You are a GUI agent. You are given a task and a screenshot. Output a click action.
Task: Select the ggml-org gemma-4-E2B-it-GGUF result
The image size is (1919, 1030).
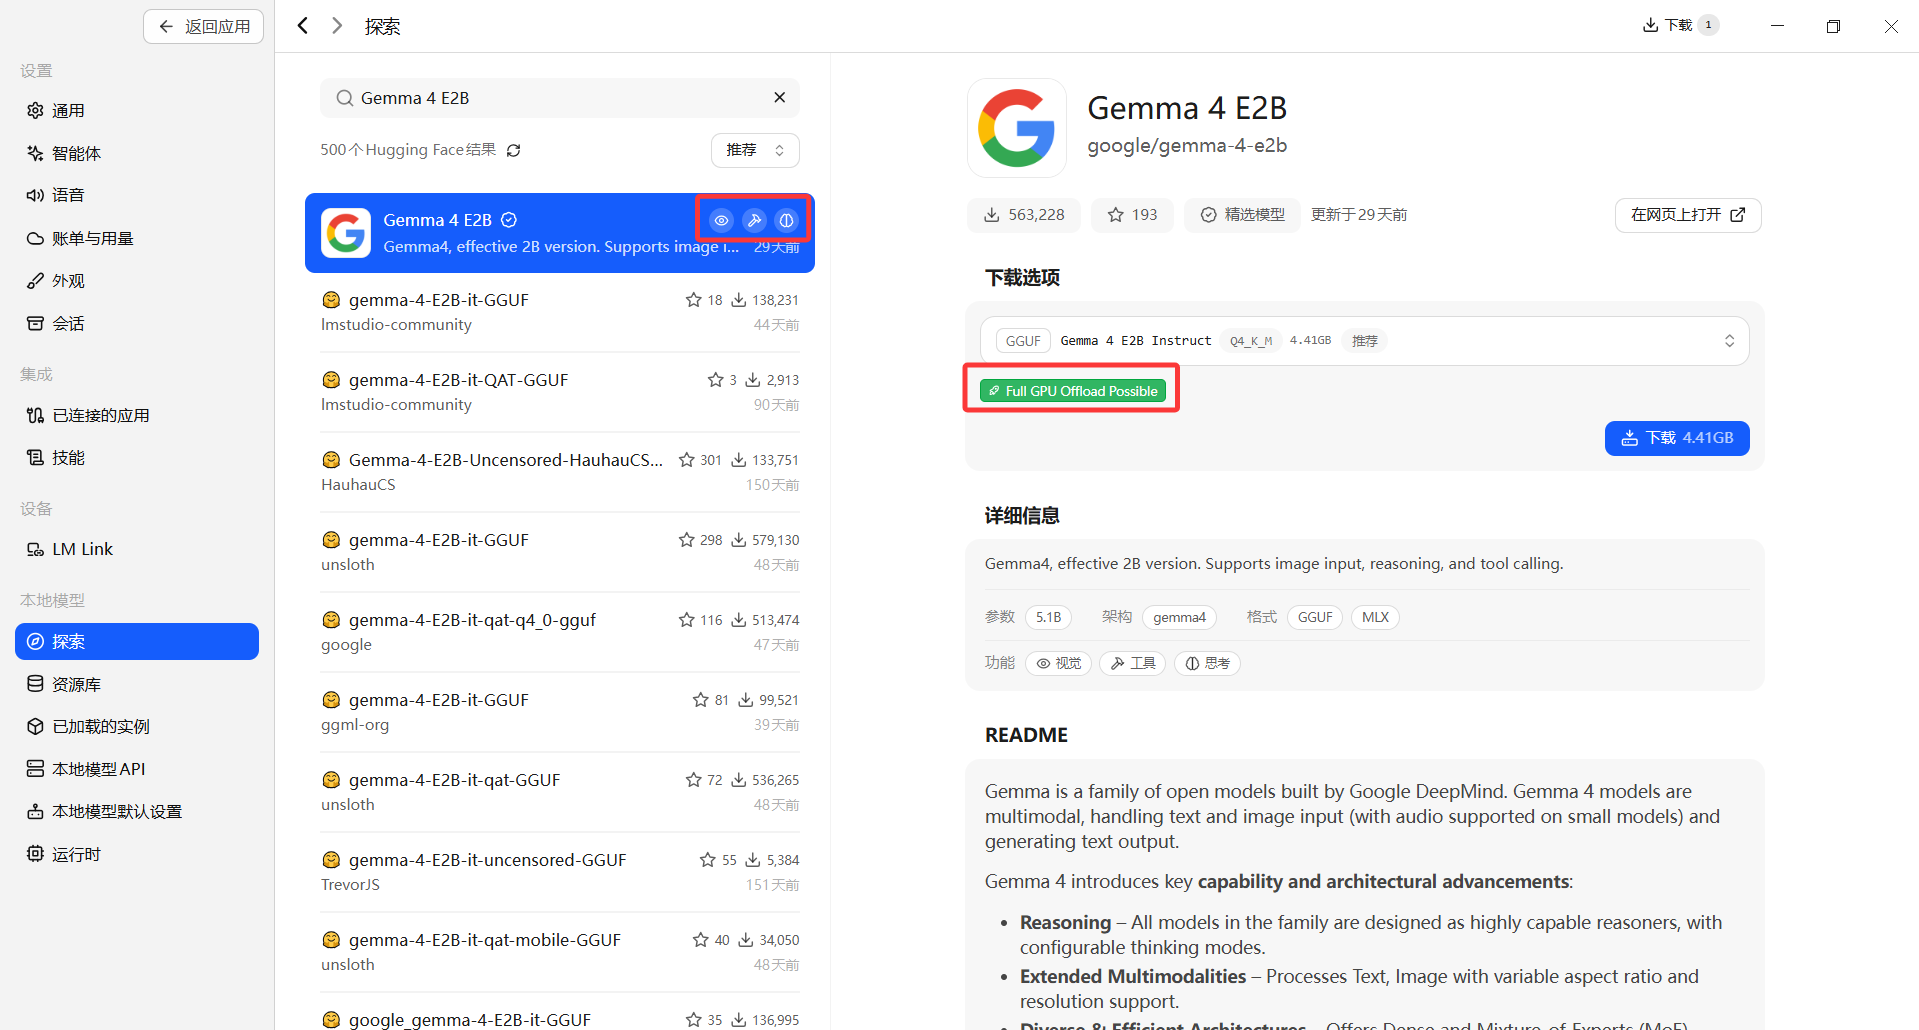coord(560,712)
